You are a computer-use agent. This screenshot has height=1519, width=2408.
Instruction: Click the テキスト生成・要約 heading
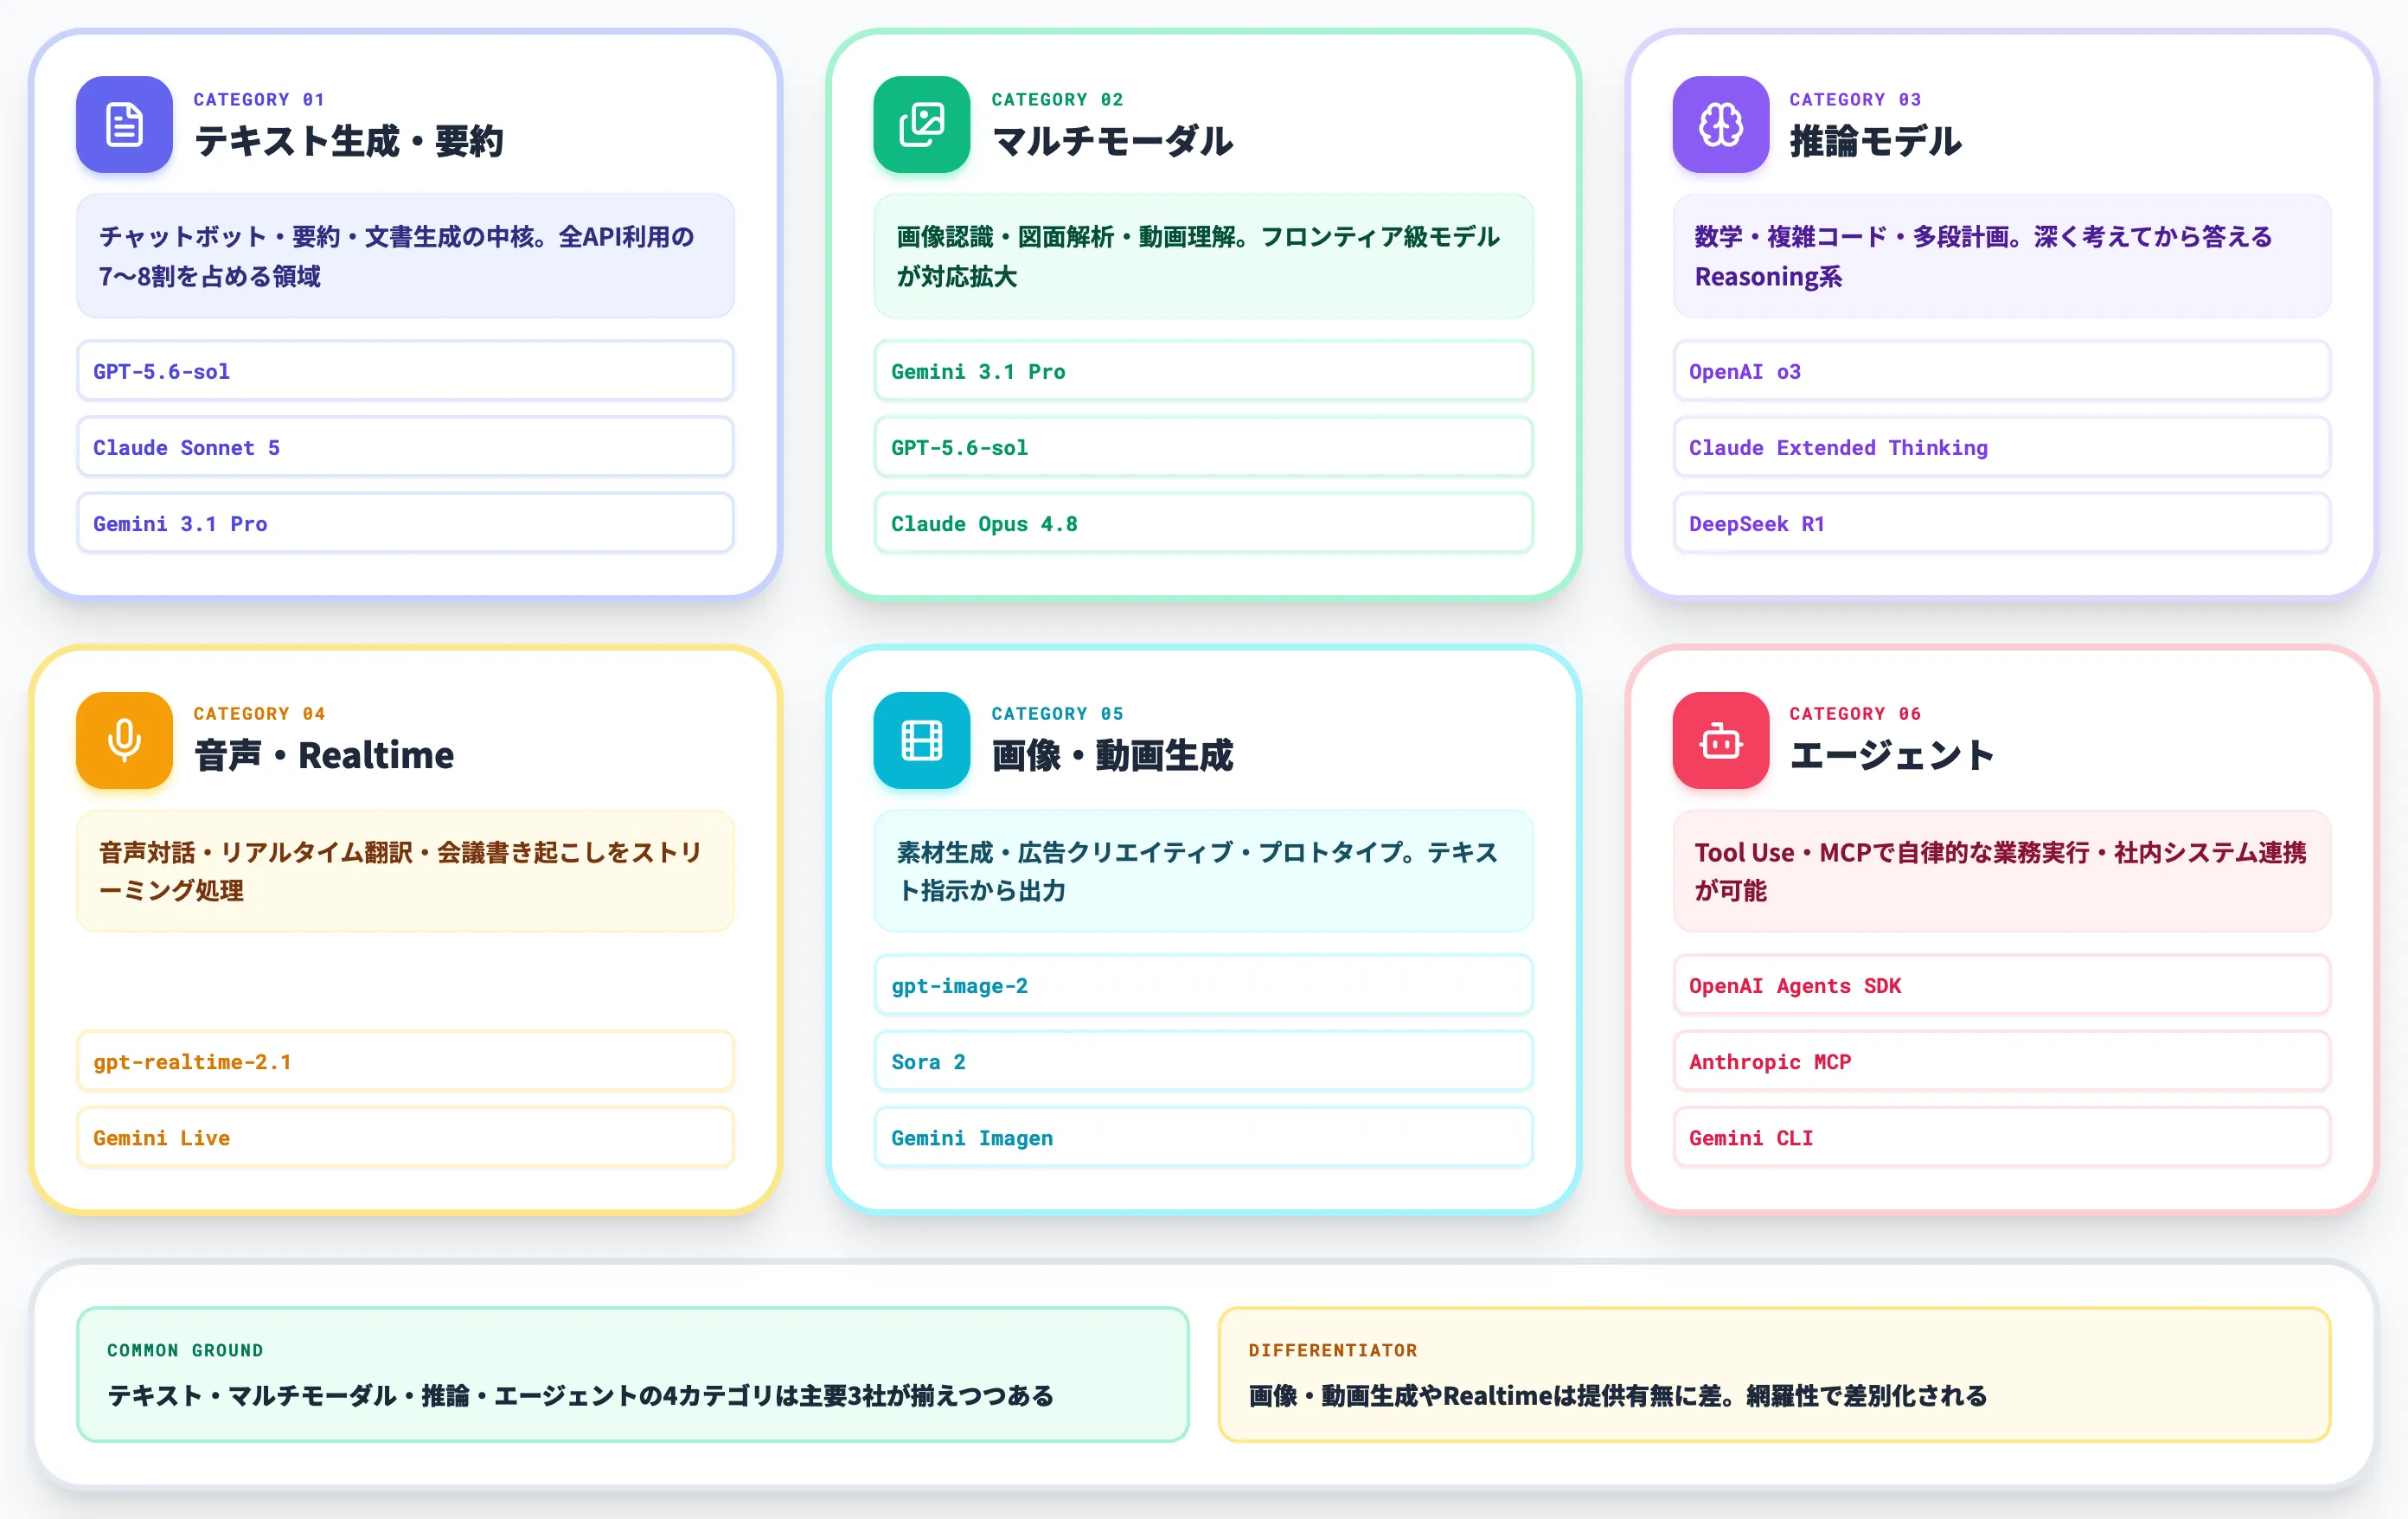[x=348, y=141]
